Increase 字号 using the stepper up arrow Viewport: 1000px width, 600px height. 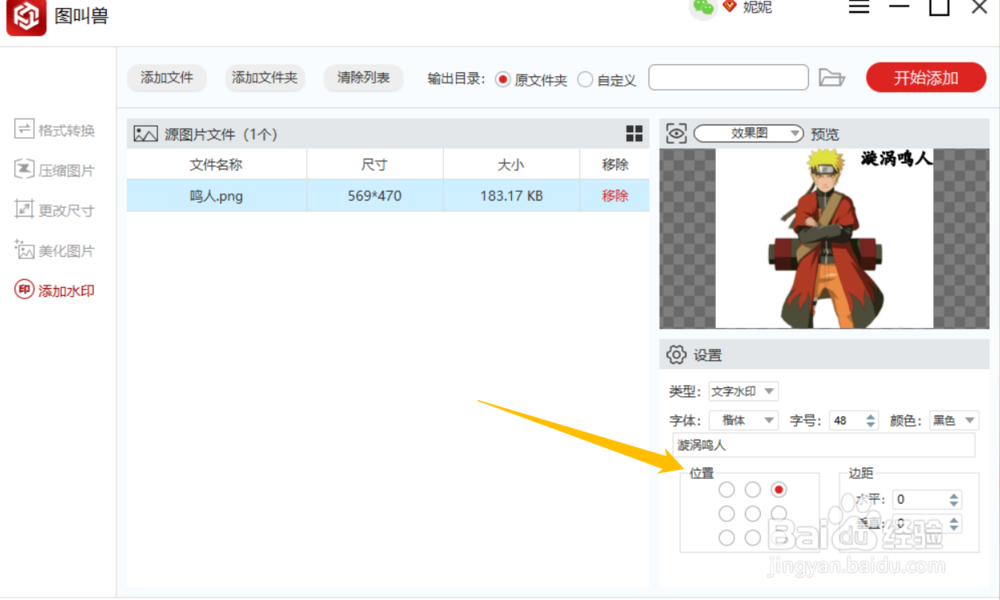click(869, 415)
